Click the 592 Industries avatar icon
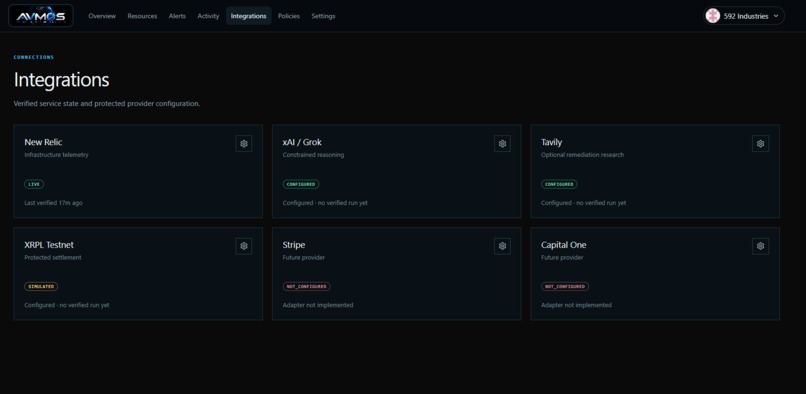Image resolution: width=806 pixels, height=394 pixels. pos(712,16)
